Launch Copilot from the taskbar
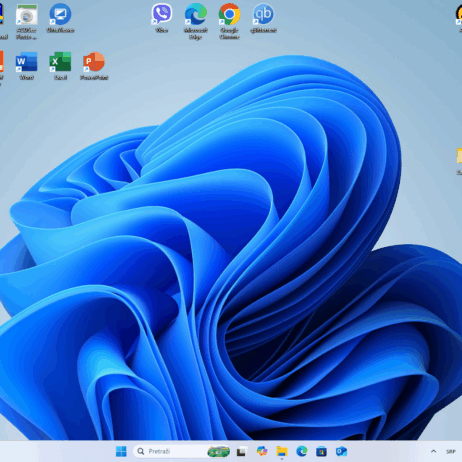The width and height of the screenshot is (462, 462). click(x=262, y=451)
